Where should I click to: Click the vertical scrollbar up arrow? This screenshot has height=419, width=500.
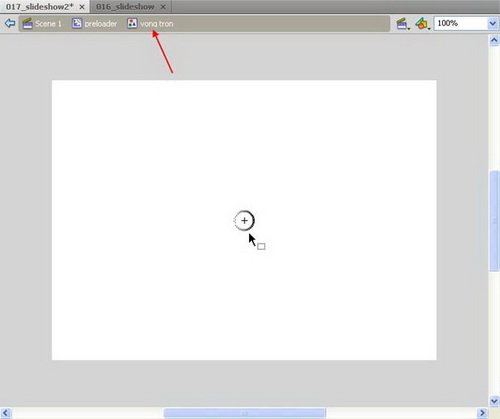494,40
